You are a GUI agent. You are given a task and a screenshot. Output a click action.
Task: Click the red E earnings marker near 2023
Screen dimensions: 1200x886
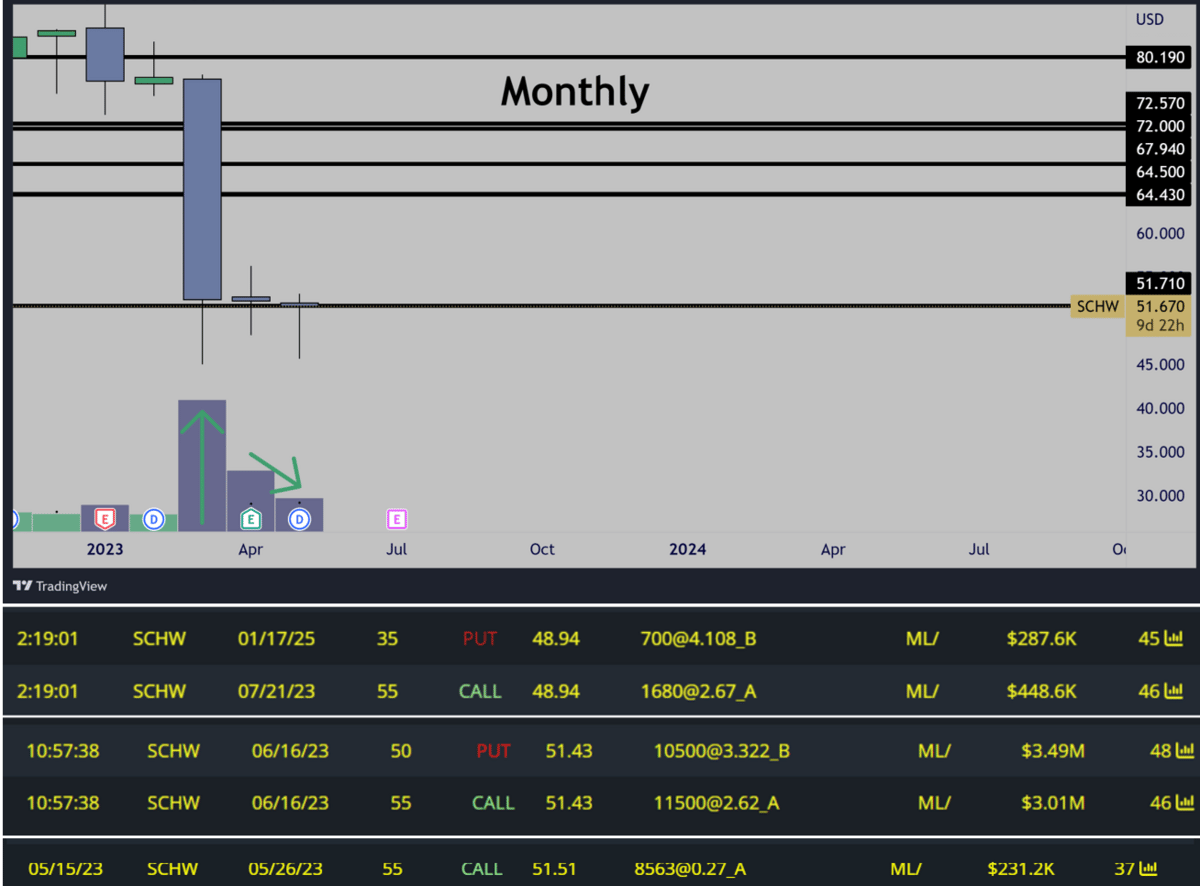(105, 519)
